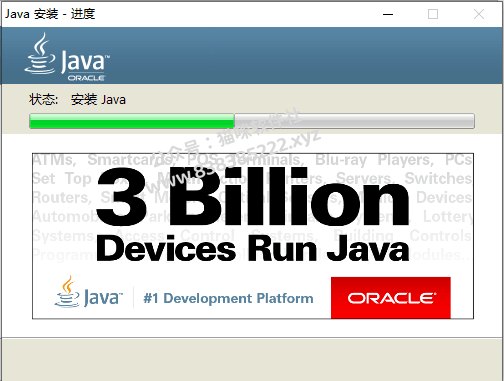Click the empty footer panel at the bottom
Screen dimensions: 504x381
[252, 359]
